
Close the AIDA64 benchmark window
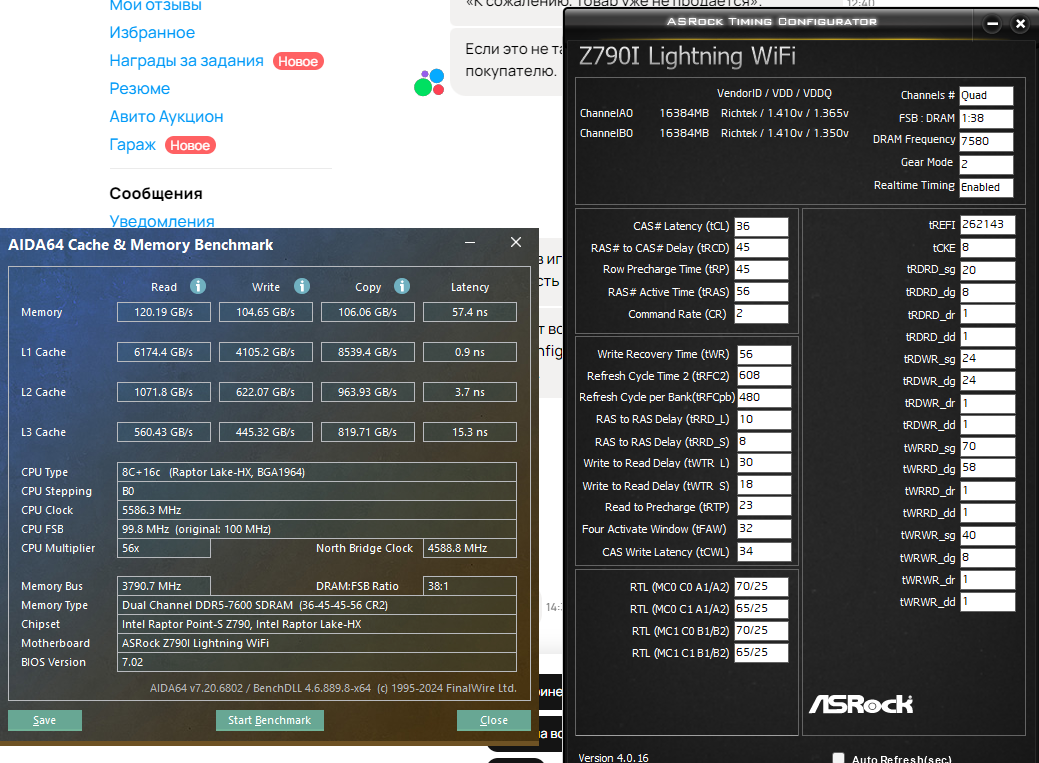pyautogui.click(x=516, y=243)
